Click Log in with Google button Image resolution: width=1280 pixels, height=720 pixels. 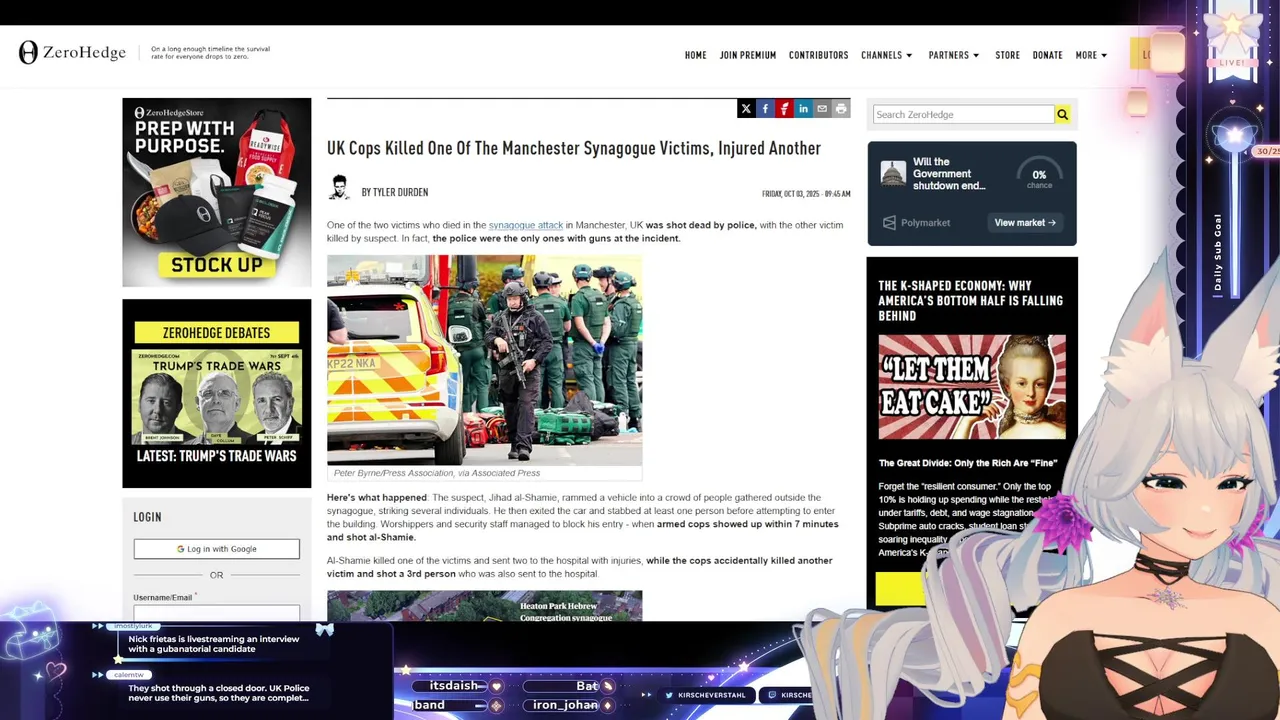pyautogui.click(x=217, y=549)
